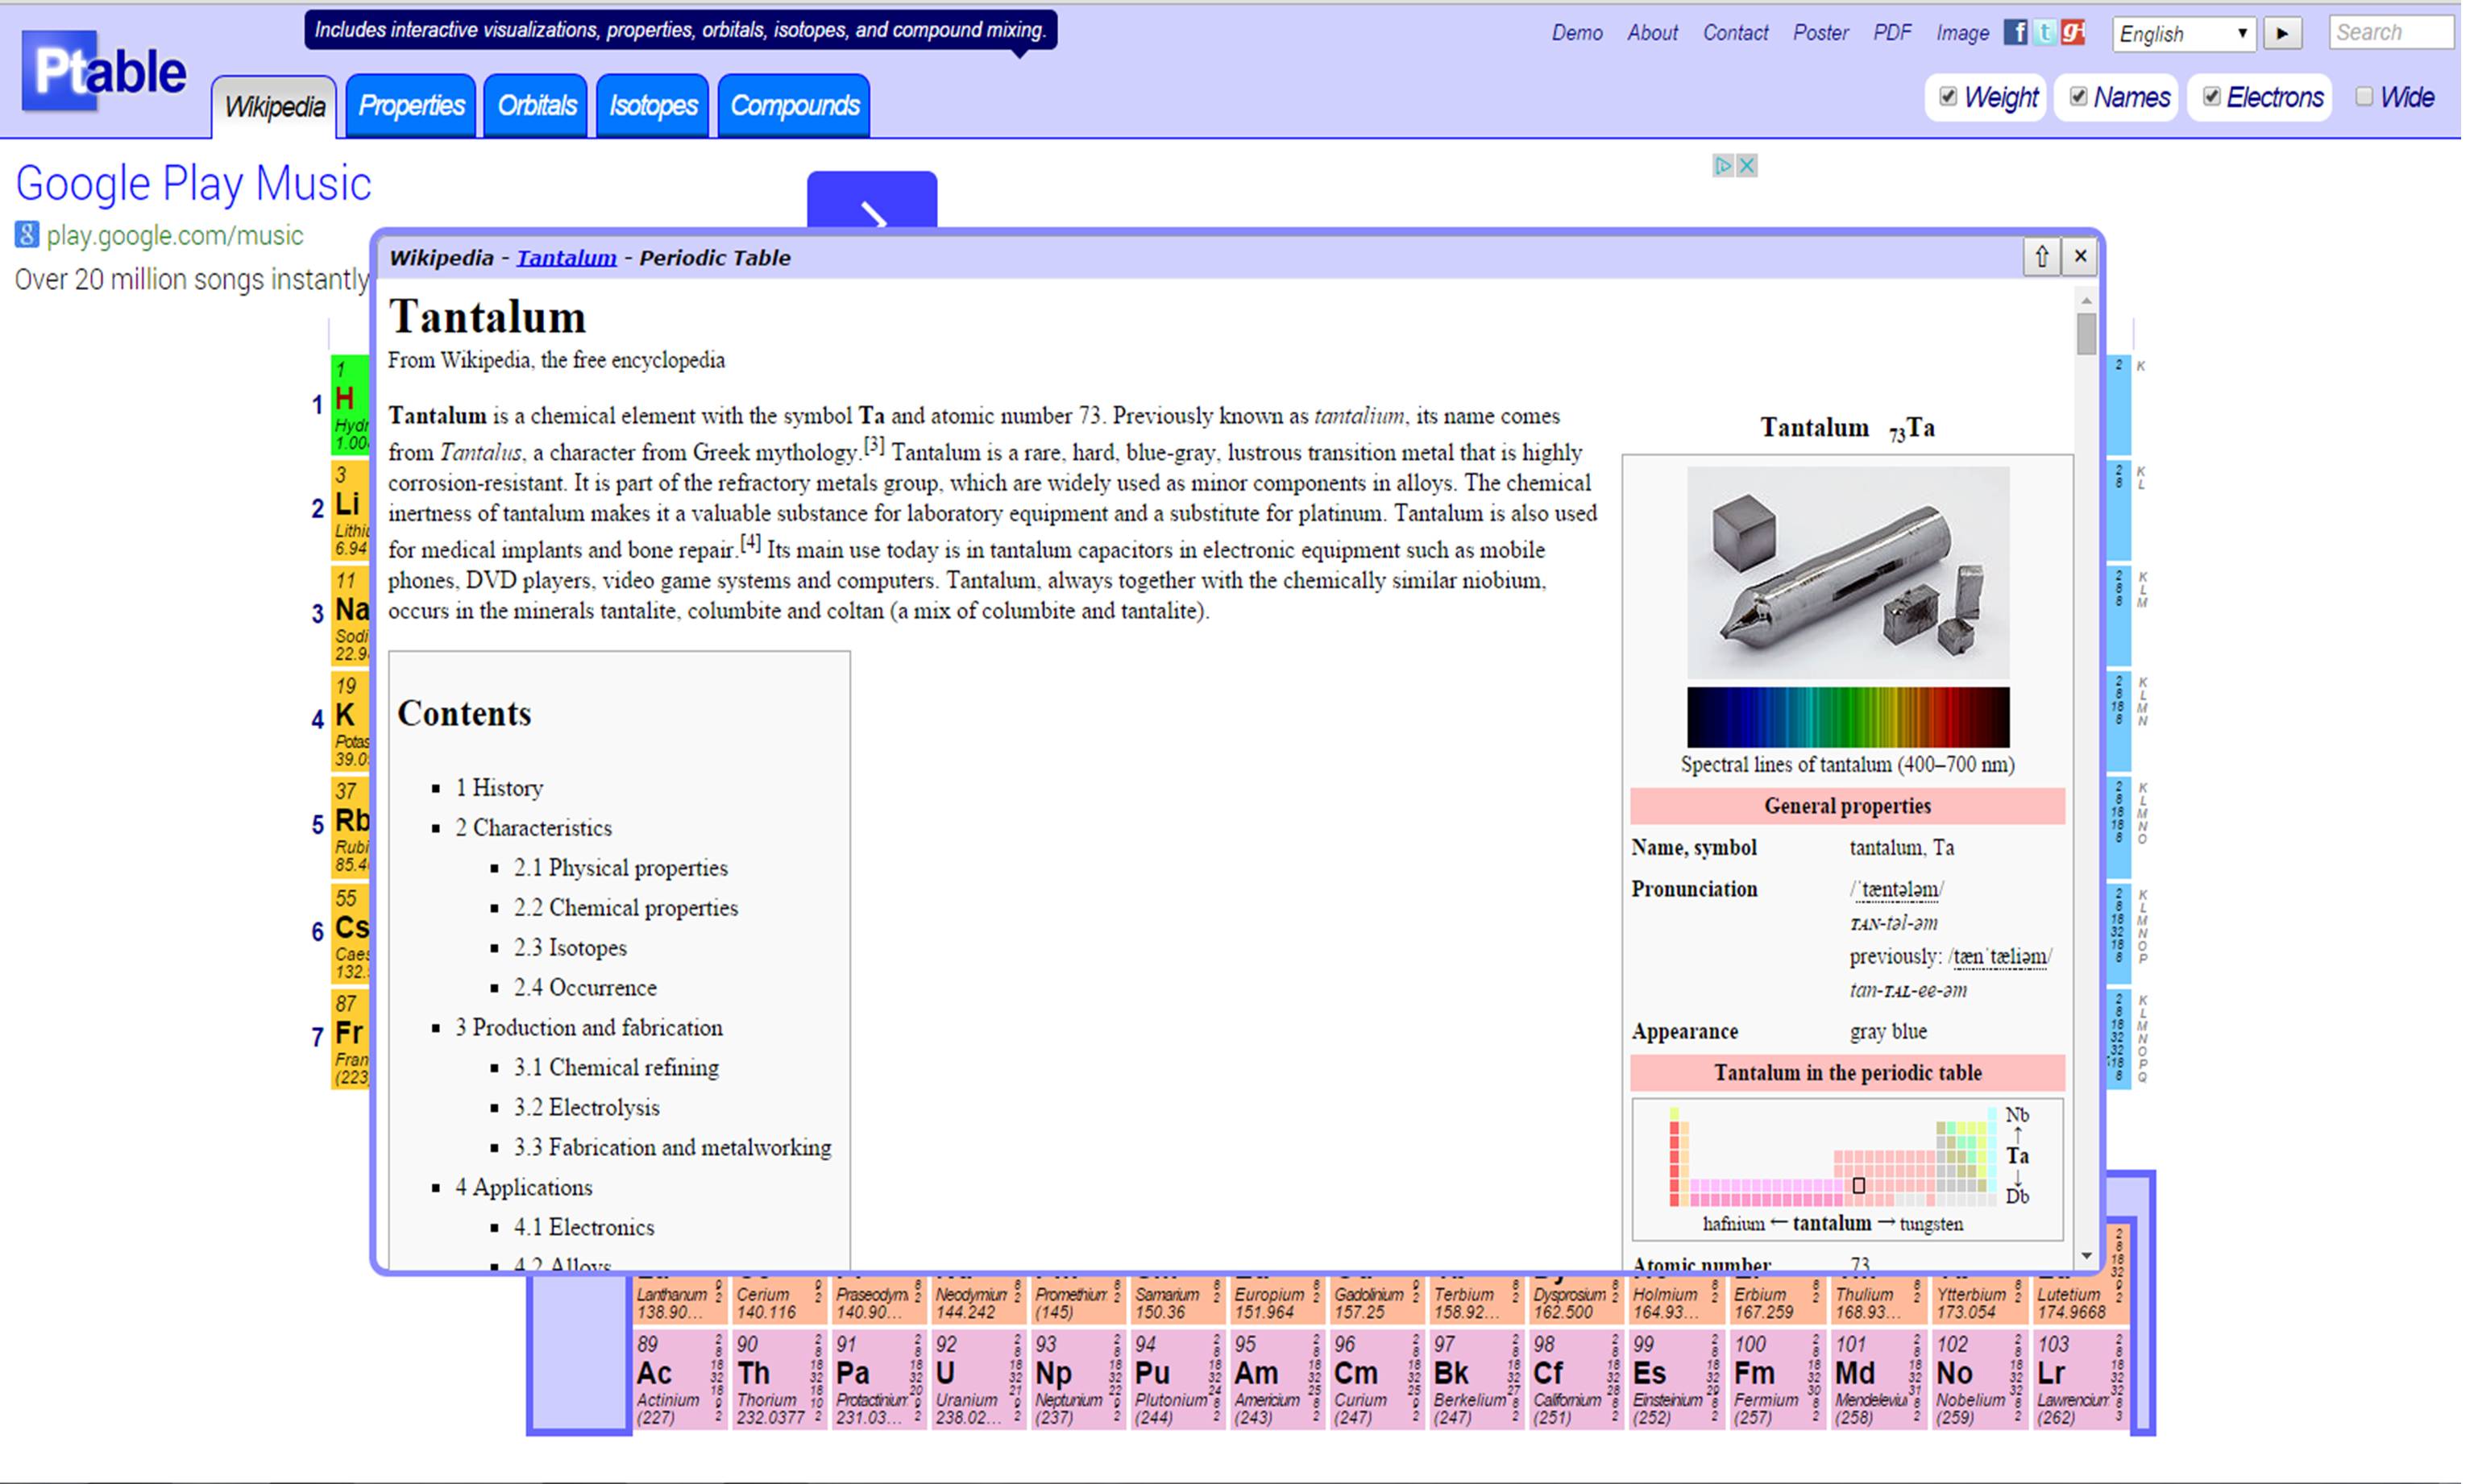
Task: Toggle the Names checkbox
Action: point(2078,96)
